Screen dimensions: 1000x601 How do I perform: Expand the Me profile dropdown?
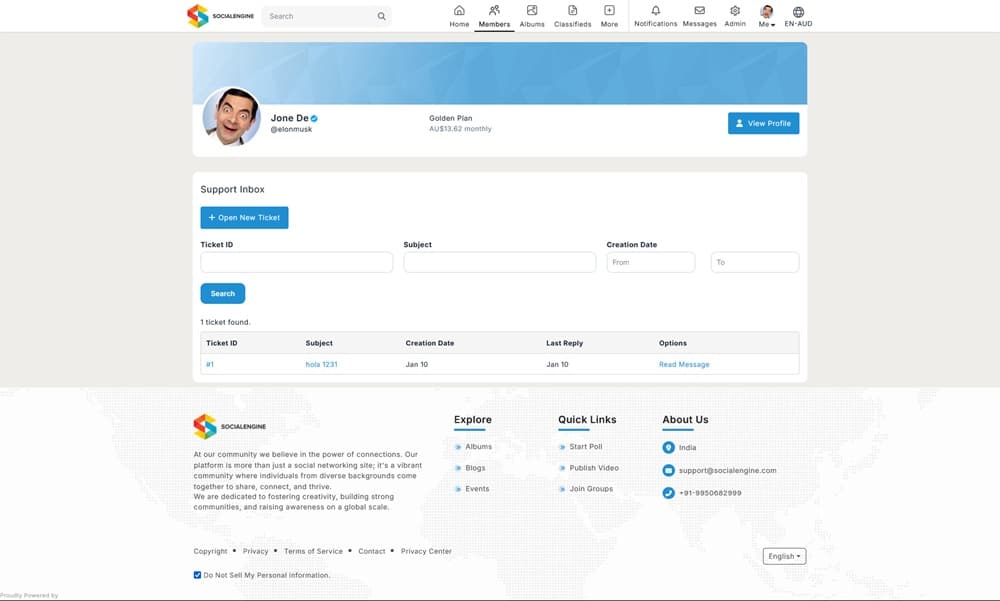[767, 16]
